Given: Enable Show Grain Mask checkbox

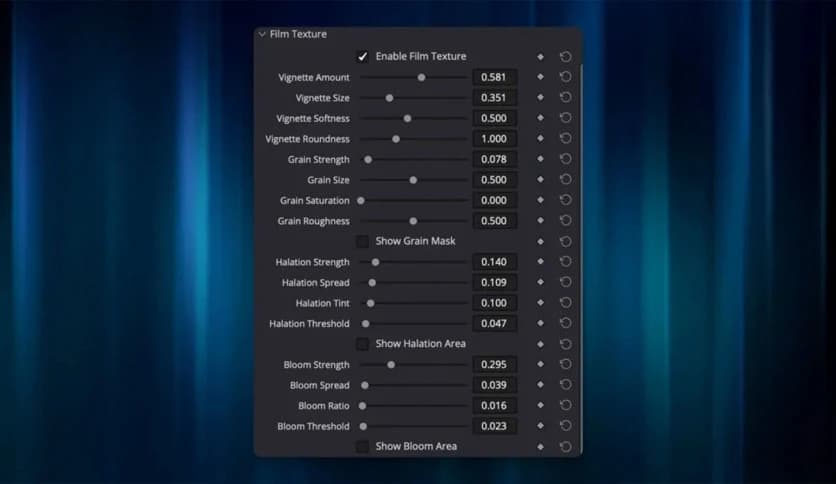Looking at the screenshot, I should coord(363,241).
